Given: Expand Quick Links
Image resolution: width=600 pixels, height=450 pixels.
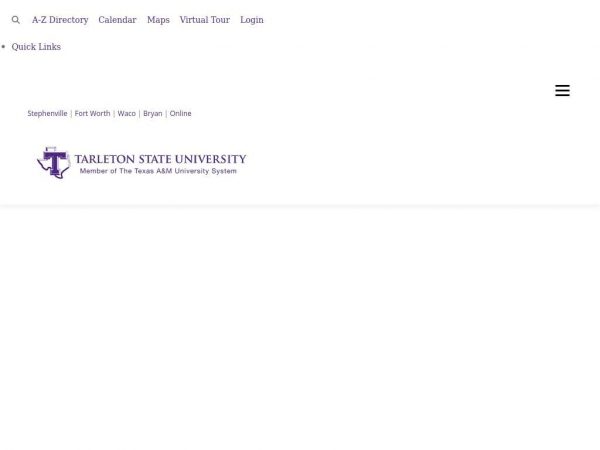Looking at the screenshot, I should click(36, 47).
